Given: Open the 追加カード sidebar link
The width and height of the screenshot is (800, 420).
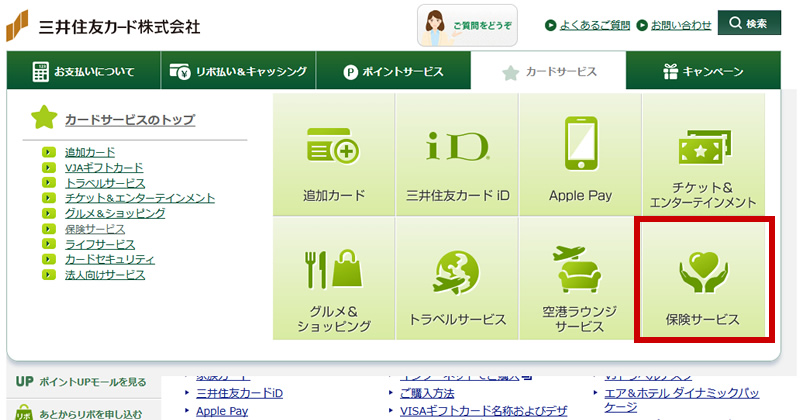Looking at the screenshot, I should [x=90, y=152].
